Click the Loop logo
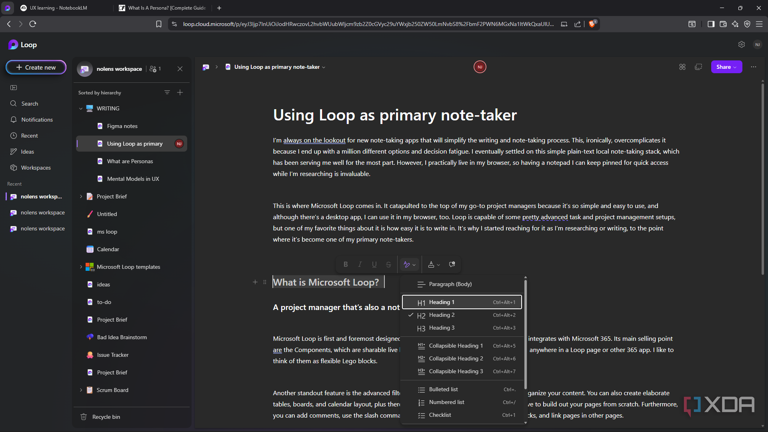The image size is (768, 432). point(23,45)
